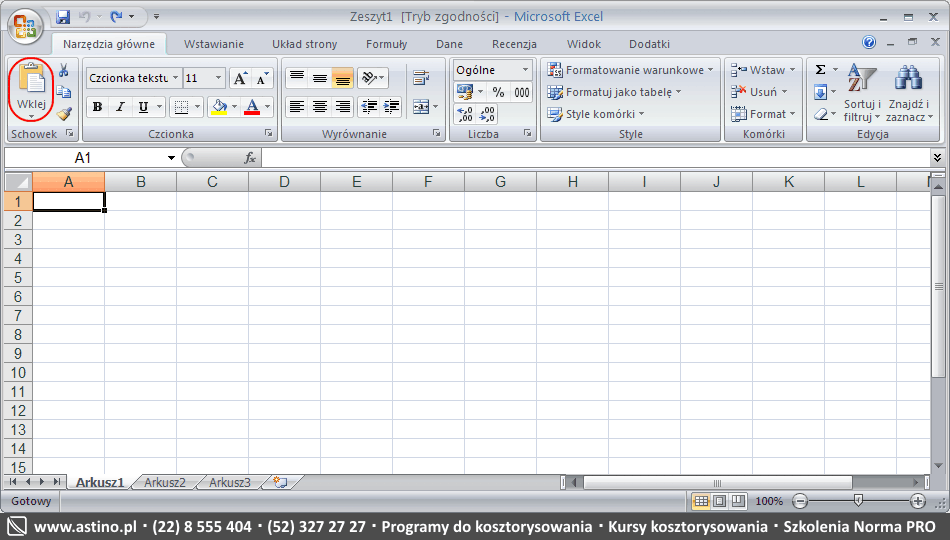Click the text orientation icon
The width and height of the screenshot is (950, 540).
point(369,78)
